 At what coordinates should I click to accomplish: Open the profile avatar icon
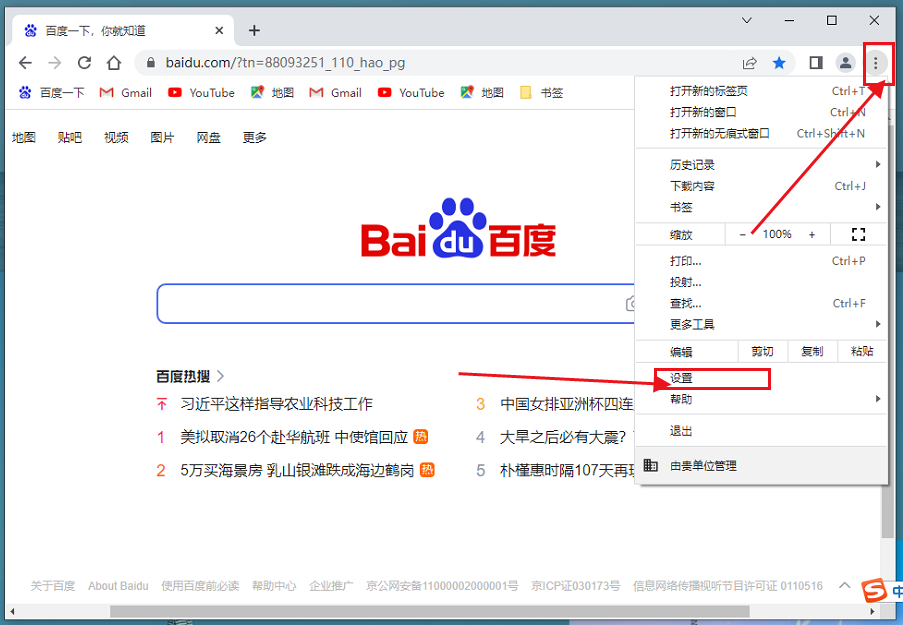click(845, 62)
